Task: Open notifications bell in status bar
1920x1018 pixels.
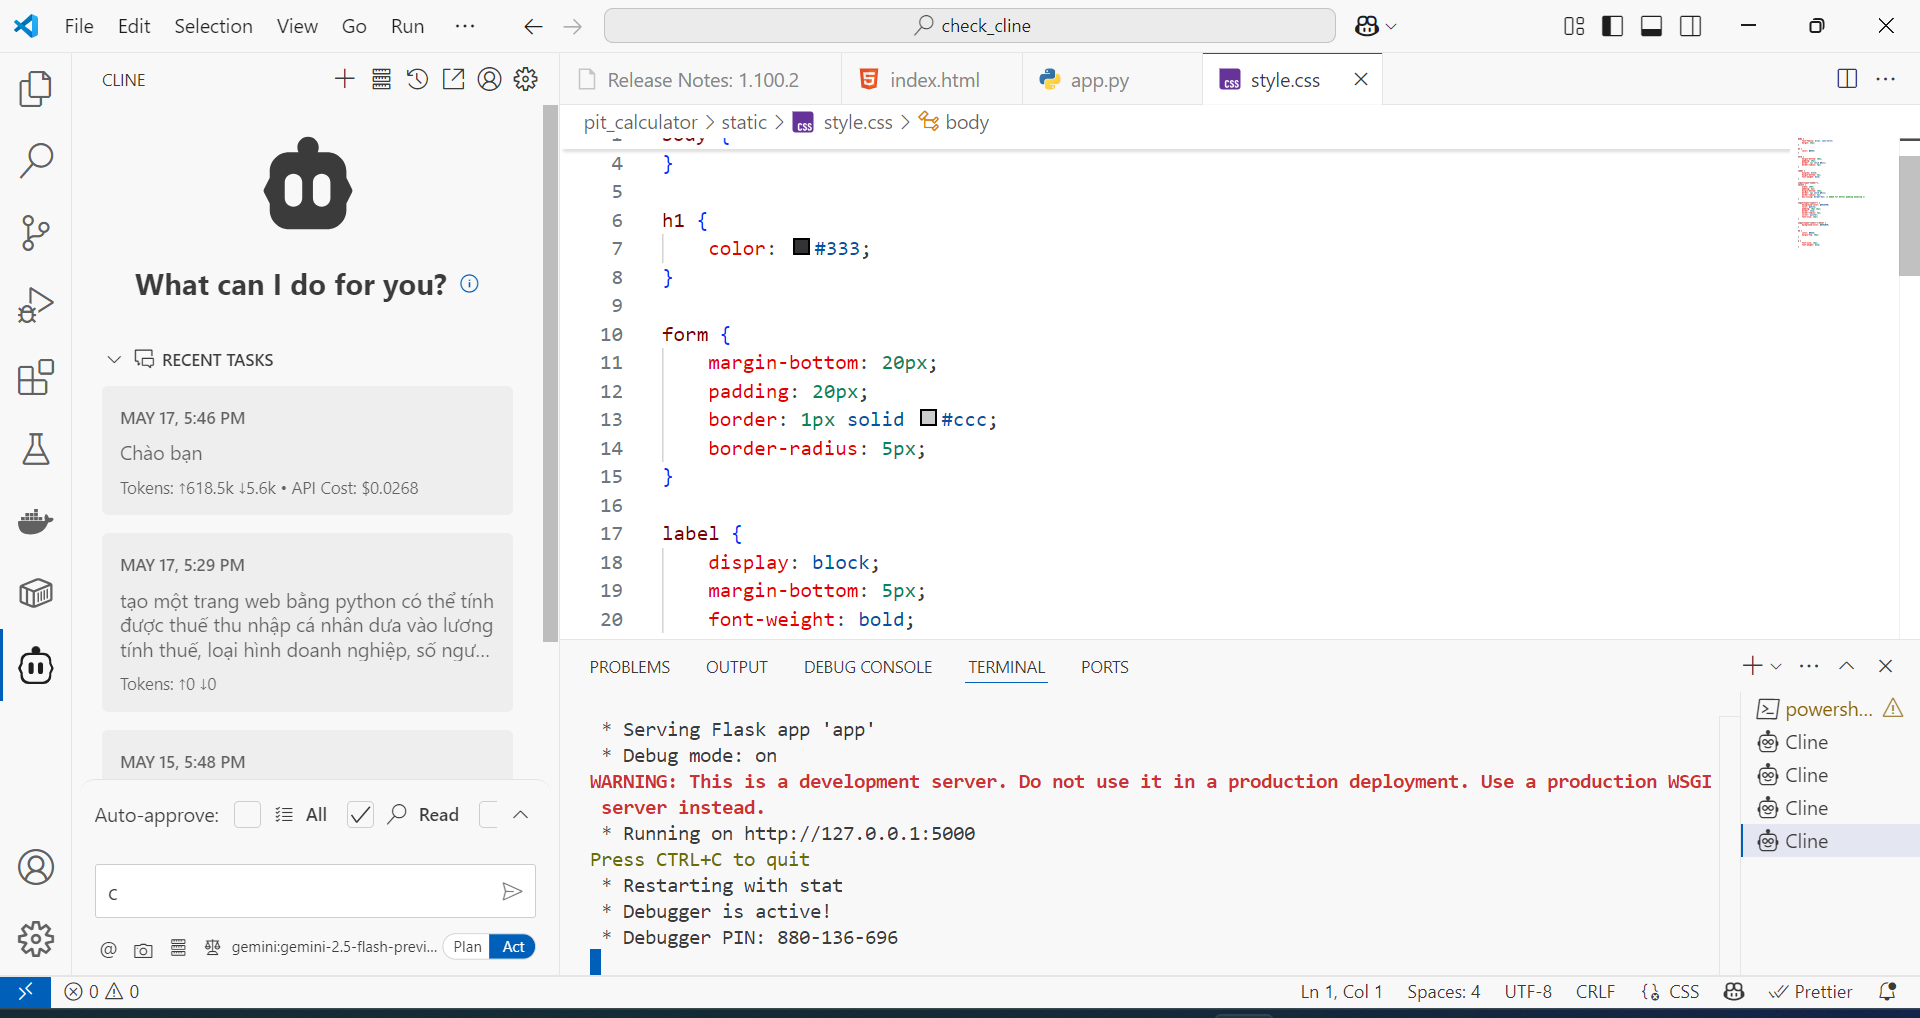Action: (x=1887, y=991)
